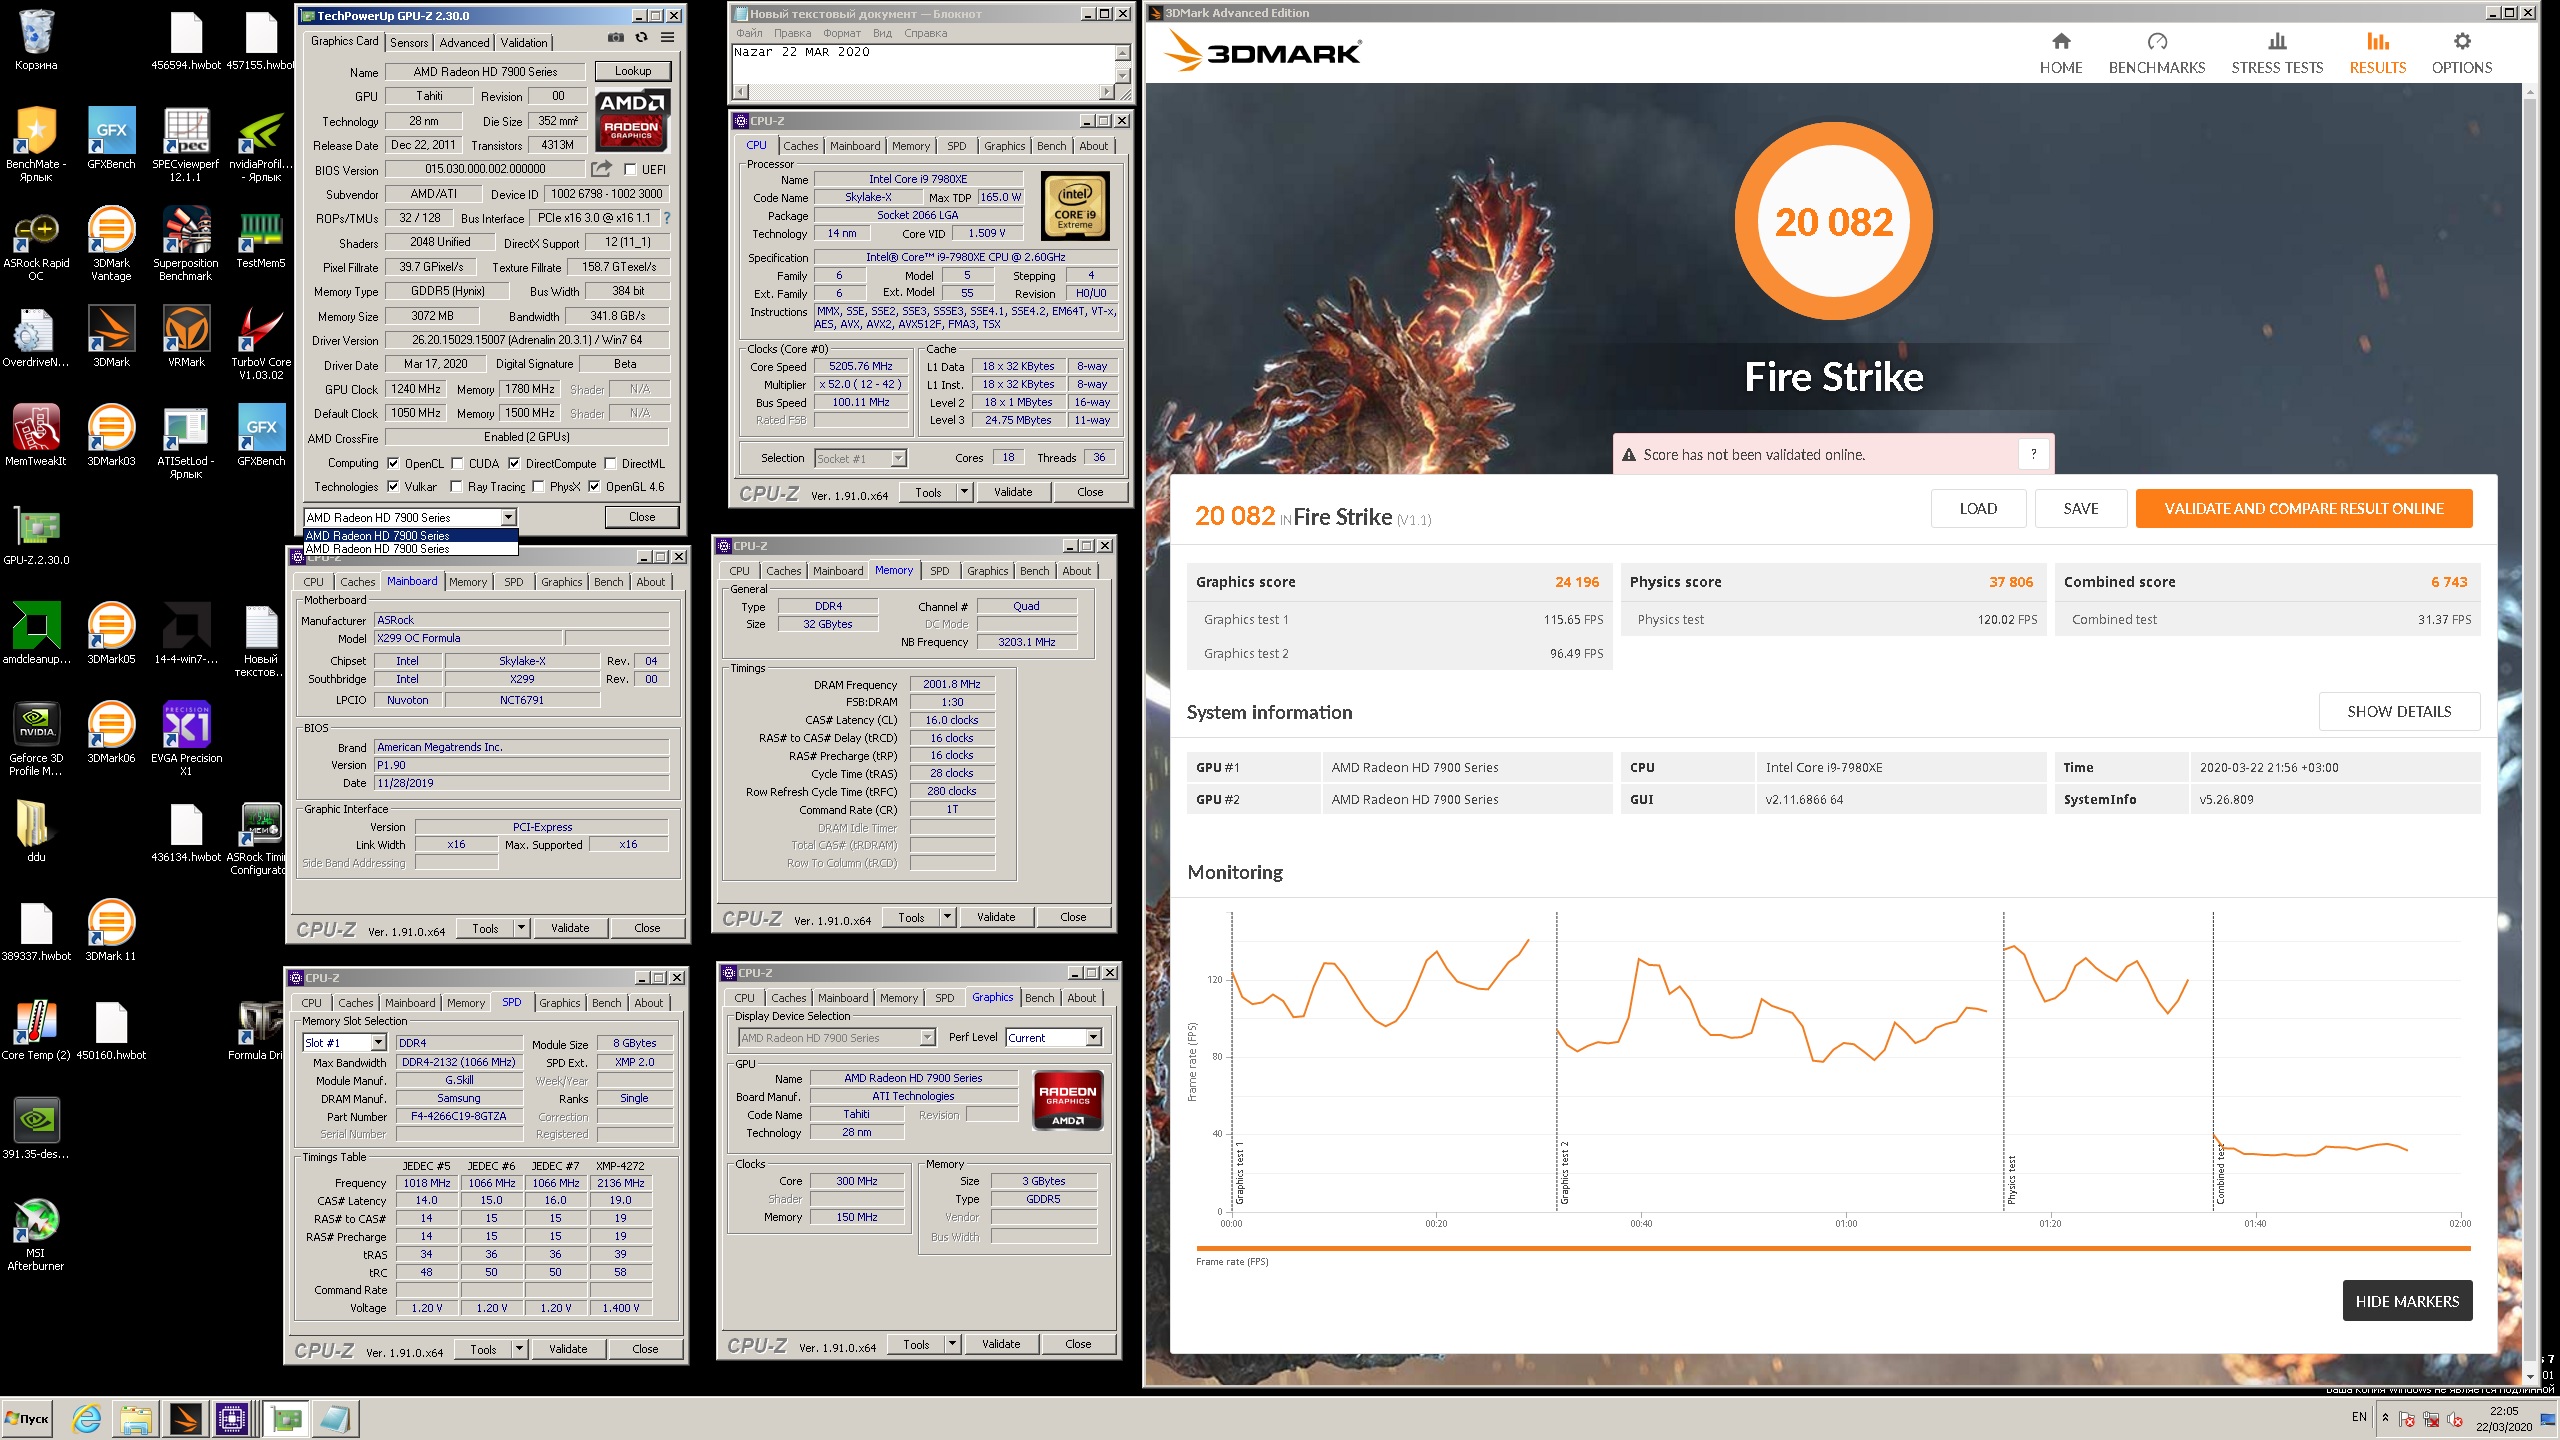Open the Файл menu in Notepad

point(749,33)
